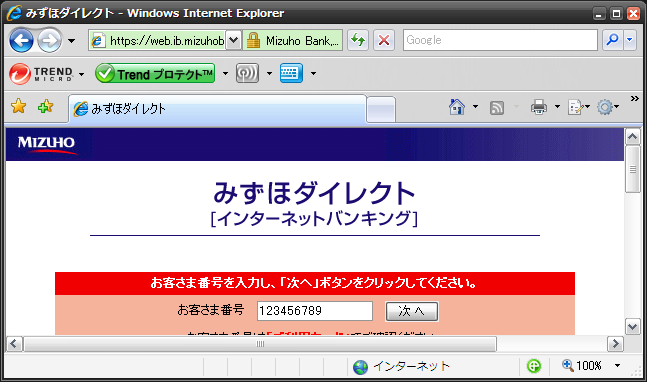Click the Home page icon

[457, 107]
